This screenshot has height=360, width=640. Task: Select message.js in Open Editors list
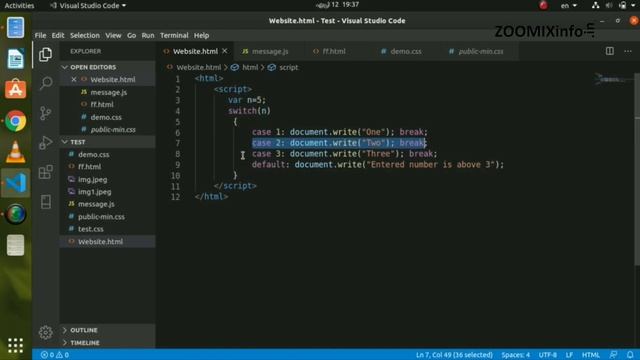coord(109,92)
